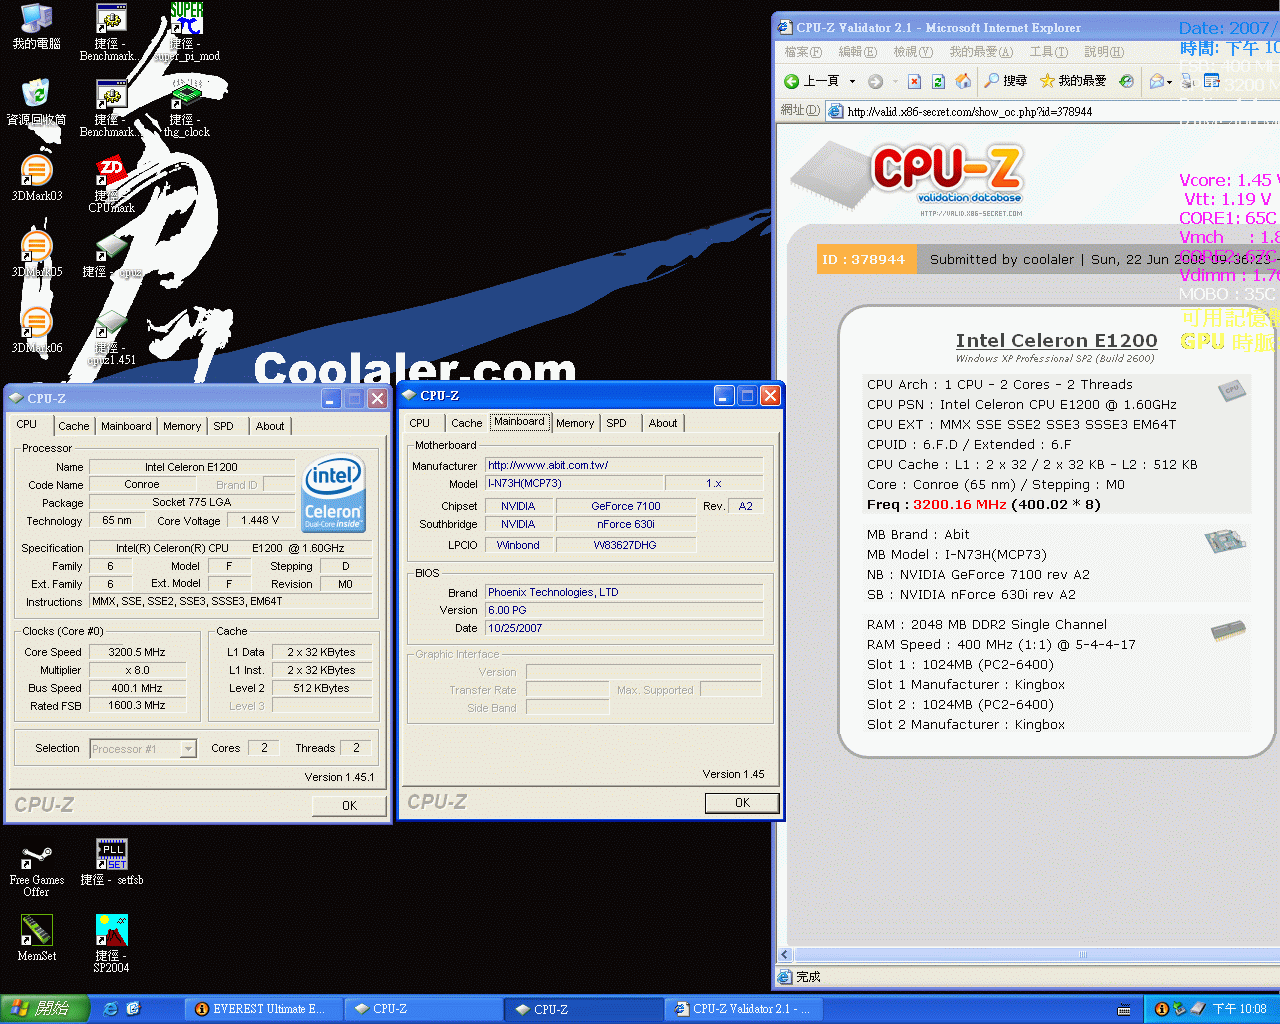
Task: Switch to EVEREST Ultimate taskbar button
Action: (x=262, y=1009)
